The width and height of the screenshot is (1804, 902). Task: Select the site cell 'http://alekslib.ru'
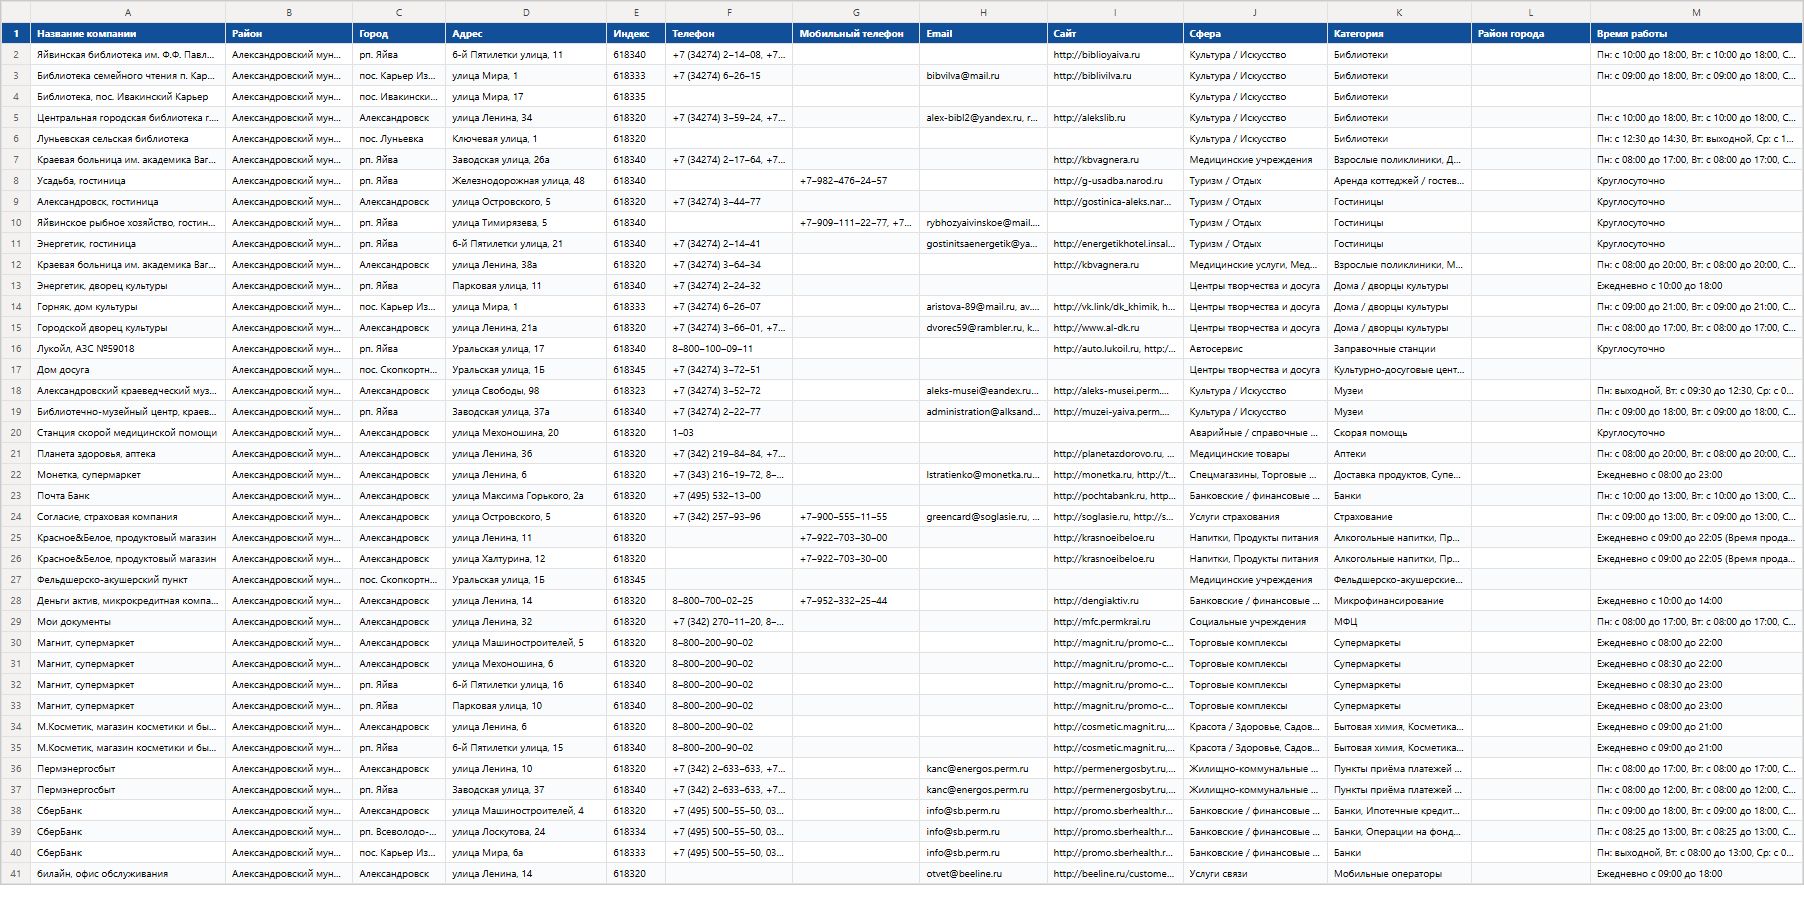pyautogui.click(x=1115, y=118)
